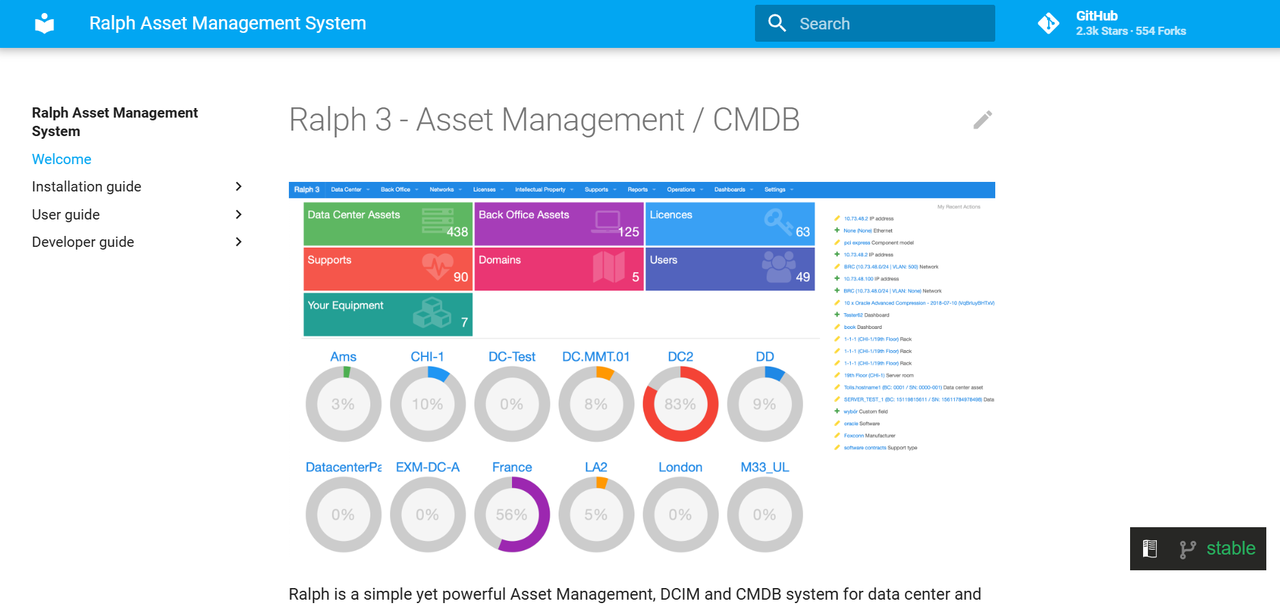Screen dimensions: 1280x612
Task: Click the Ralph docs logo icon in header
Action: coord(44,23)
